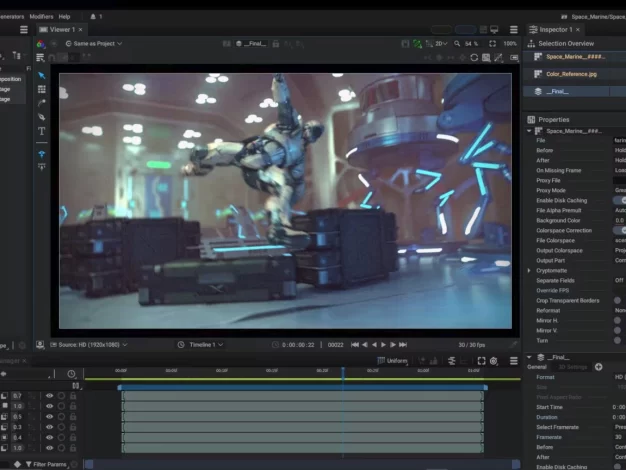The height and width of the screenshot is (470, 626).
Task: Jump to the first frame
Action: [x=354, y=345]
